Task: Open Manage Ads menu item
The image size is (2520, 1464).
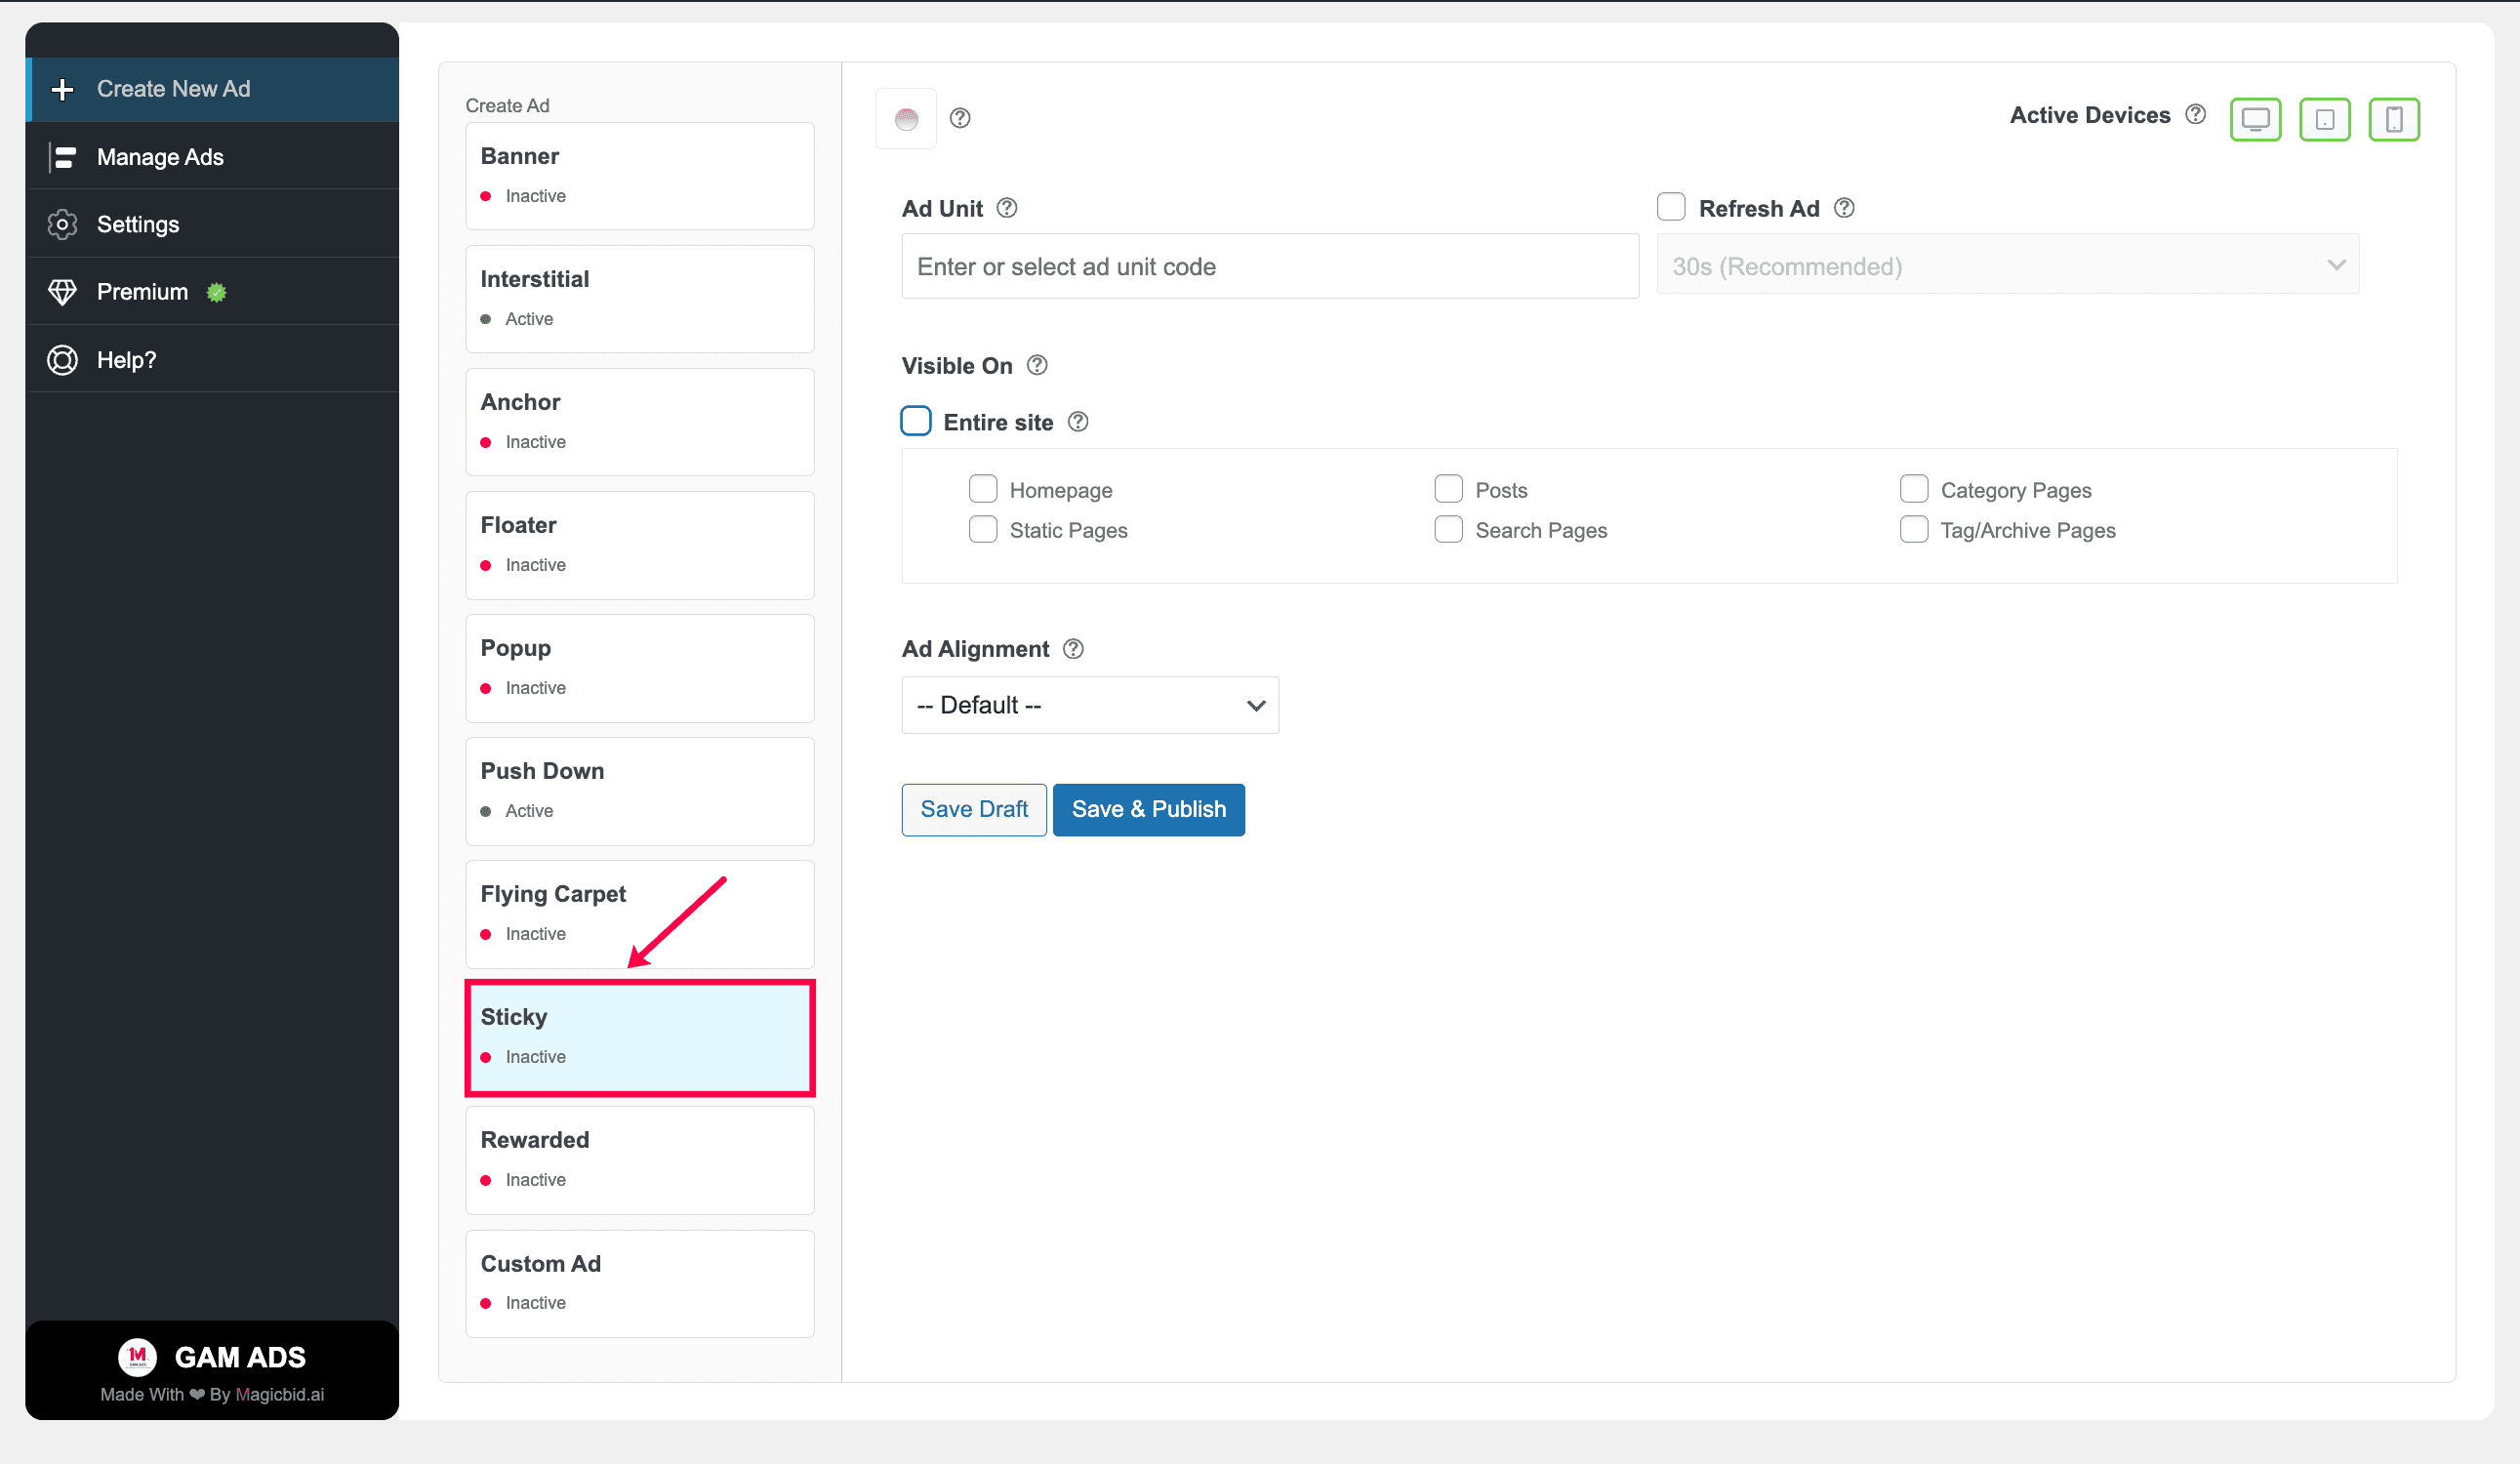Action: tap(212, 157)
